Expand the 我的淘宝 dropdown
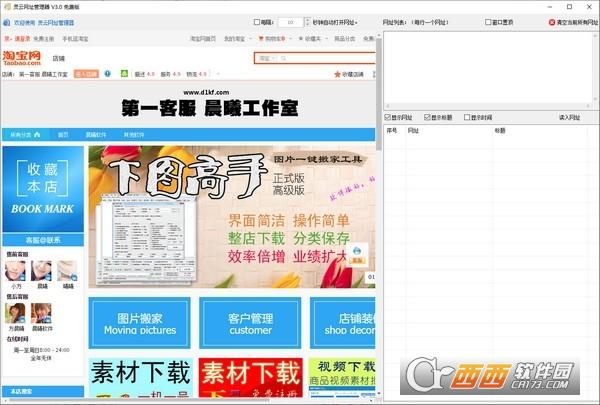 pyautogui.click(x=251, y=39)
